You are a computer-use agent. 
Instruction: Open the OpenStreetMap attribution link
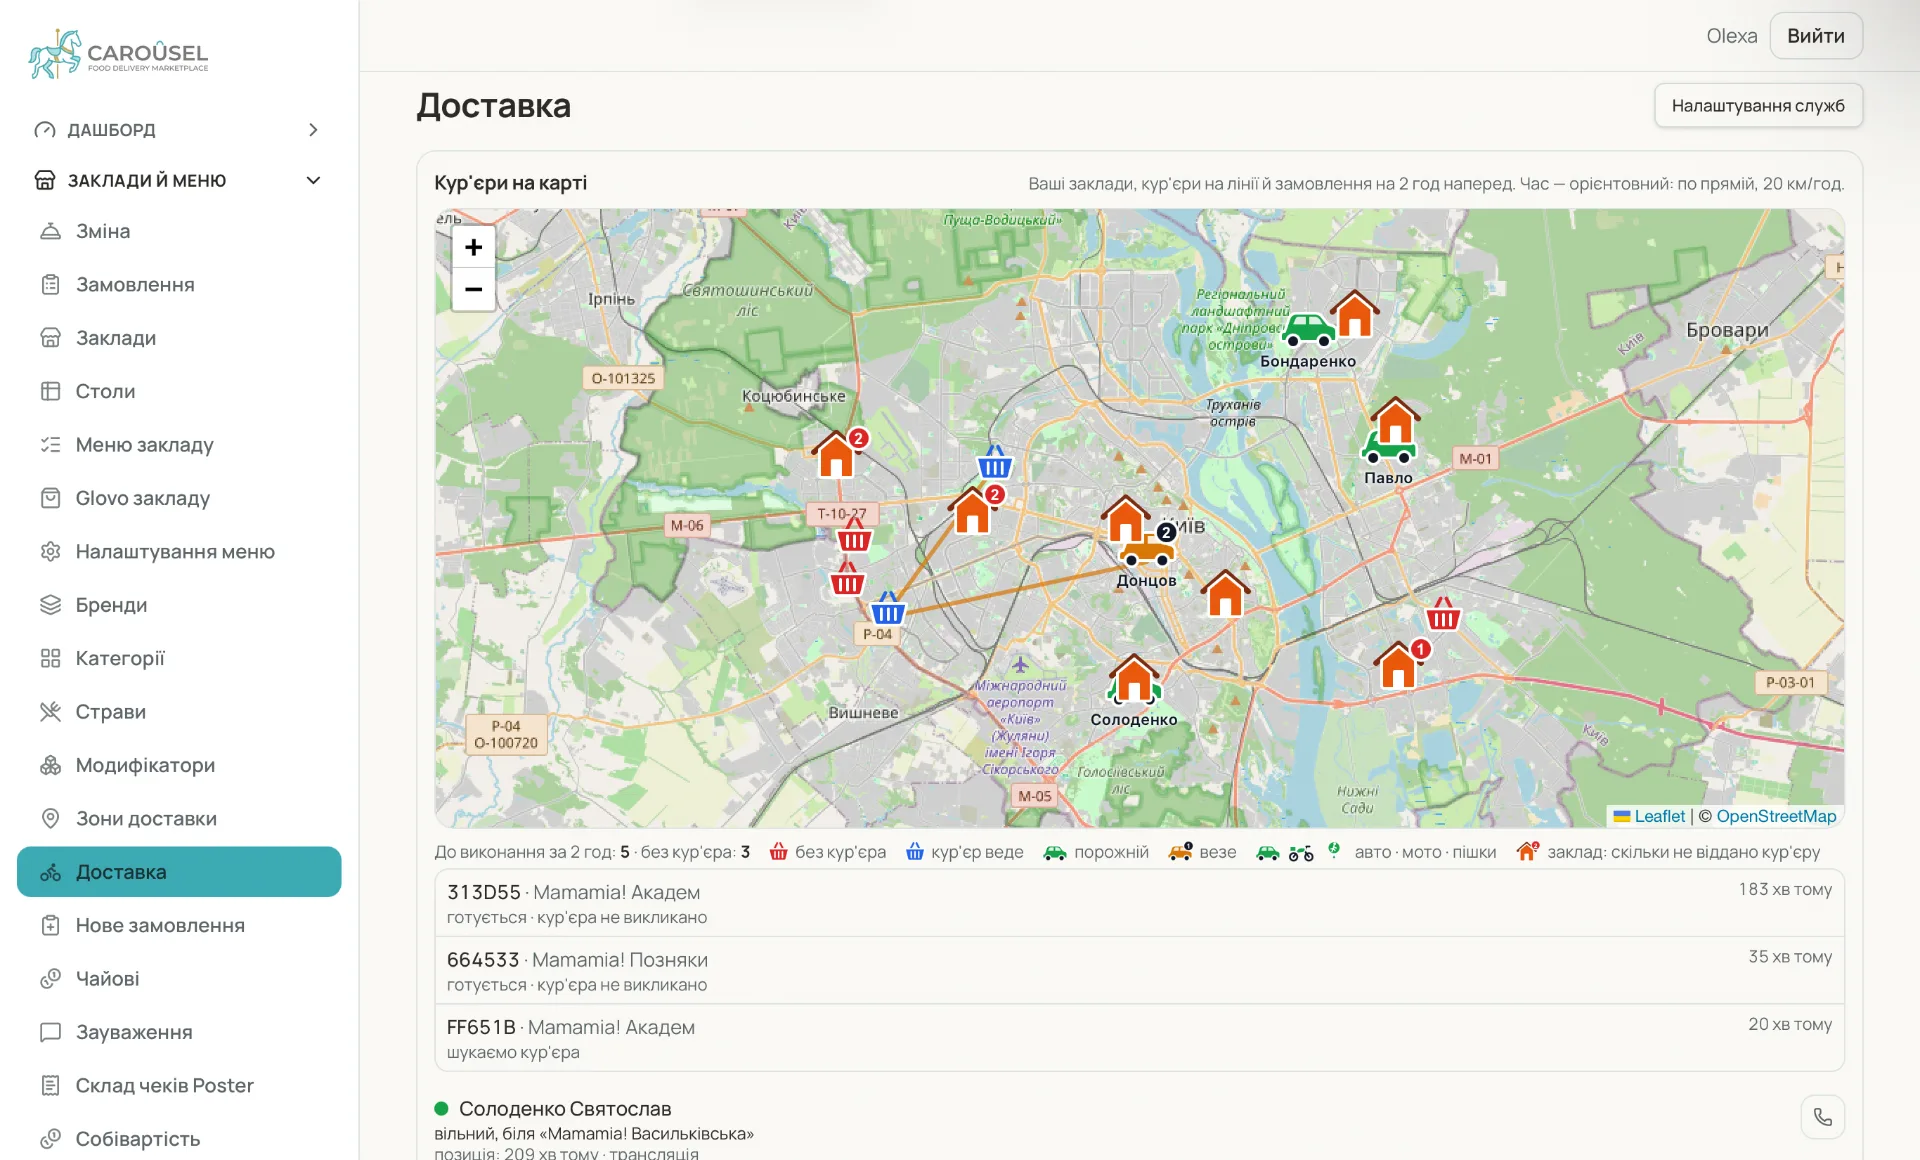point(1776,816)
